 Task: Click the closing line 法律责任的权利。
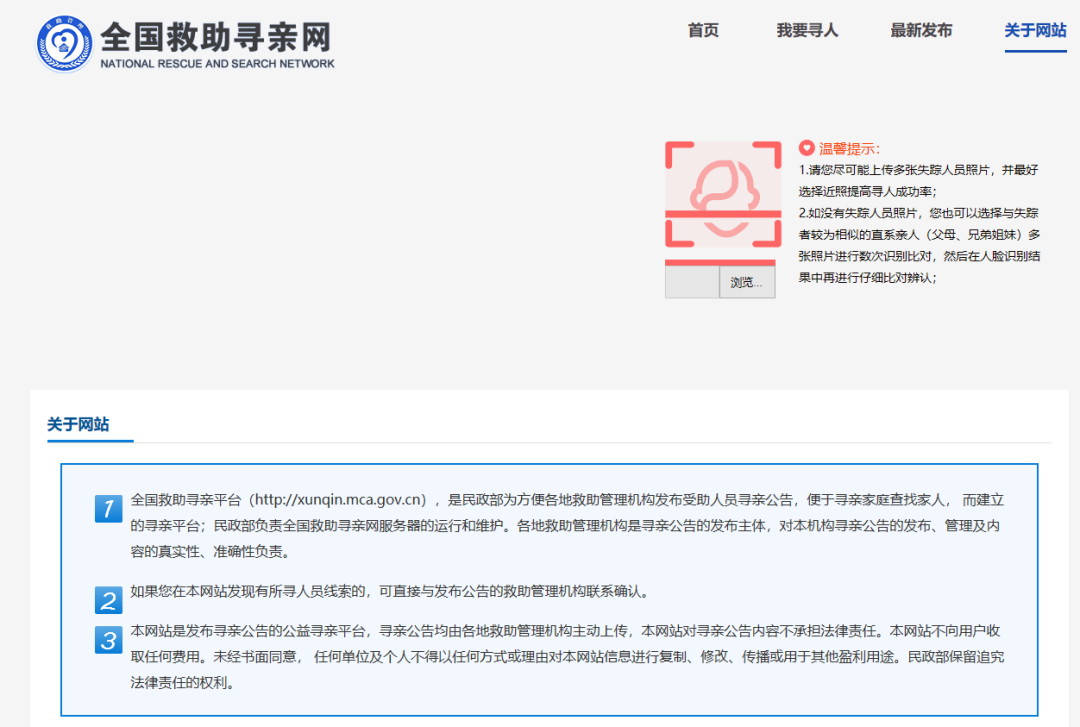coord(183,683)
